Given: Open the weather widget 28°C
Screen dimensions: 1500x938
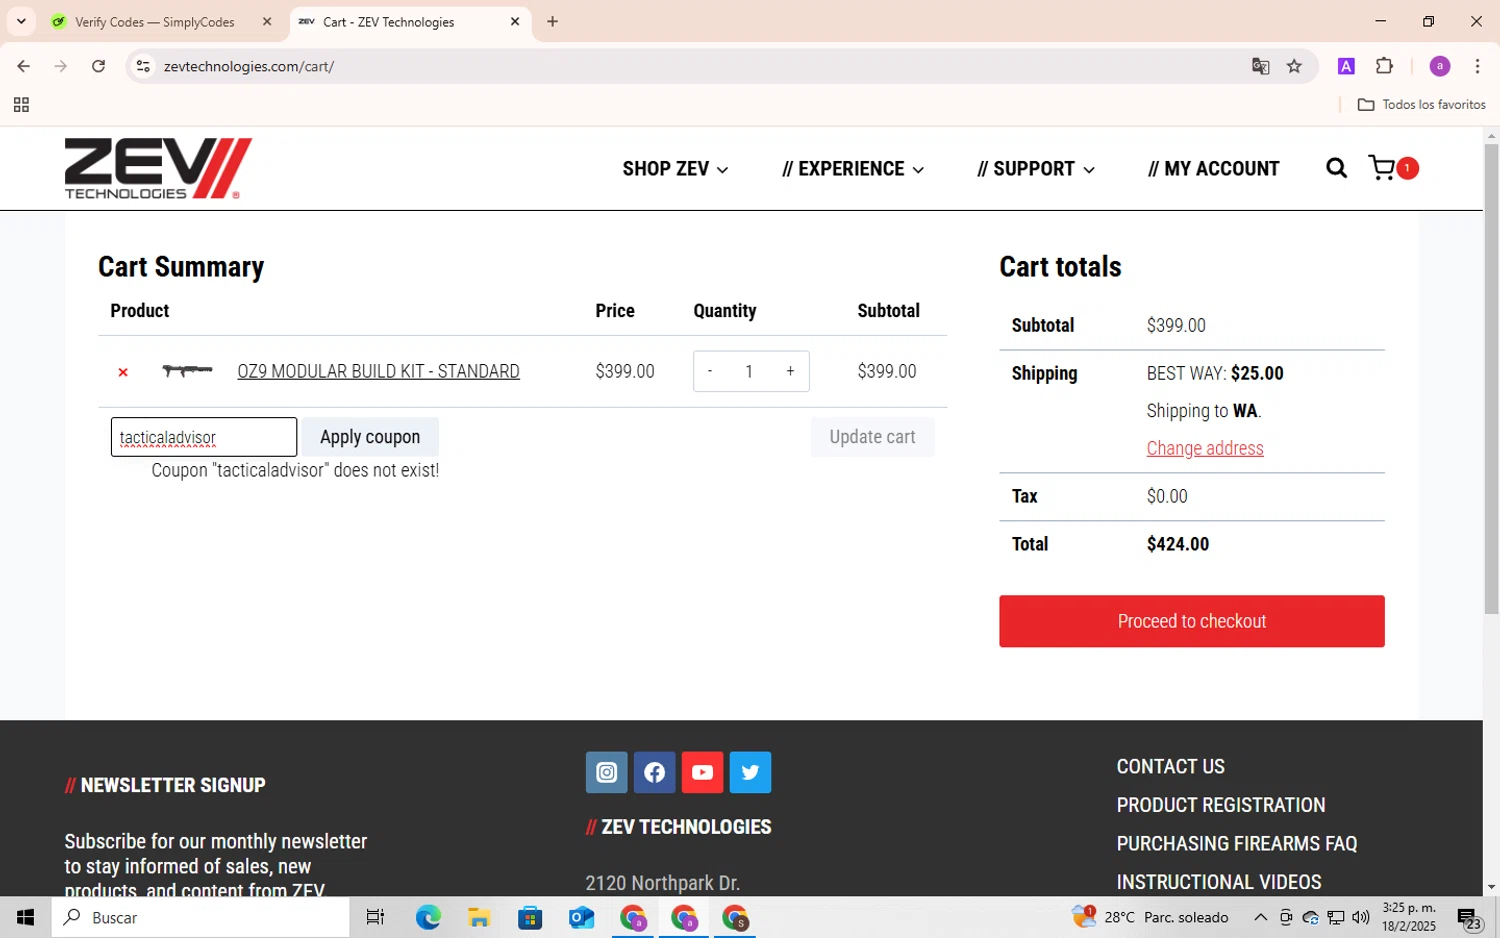Looking at the screenshot, I should click(x=1150, y=917).
